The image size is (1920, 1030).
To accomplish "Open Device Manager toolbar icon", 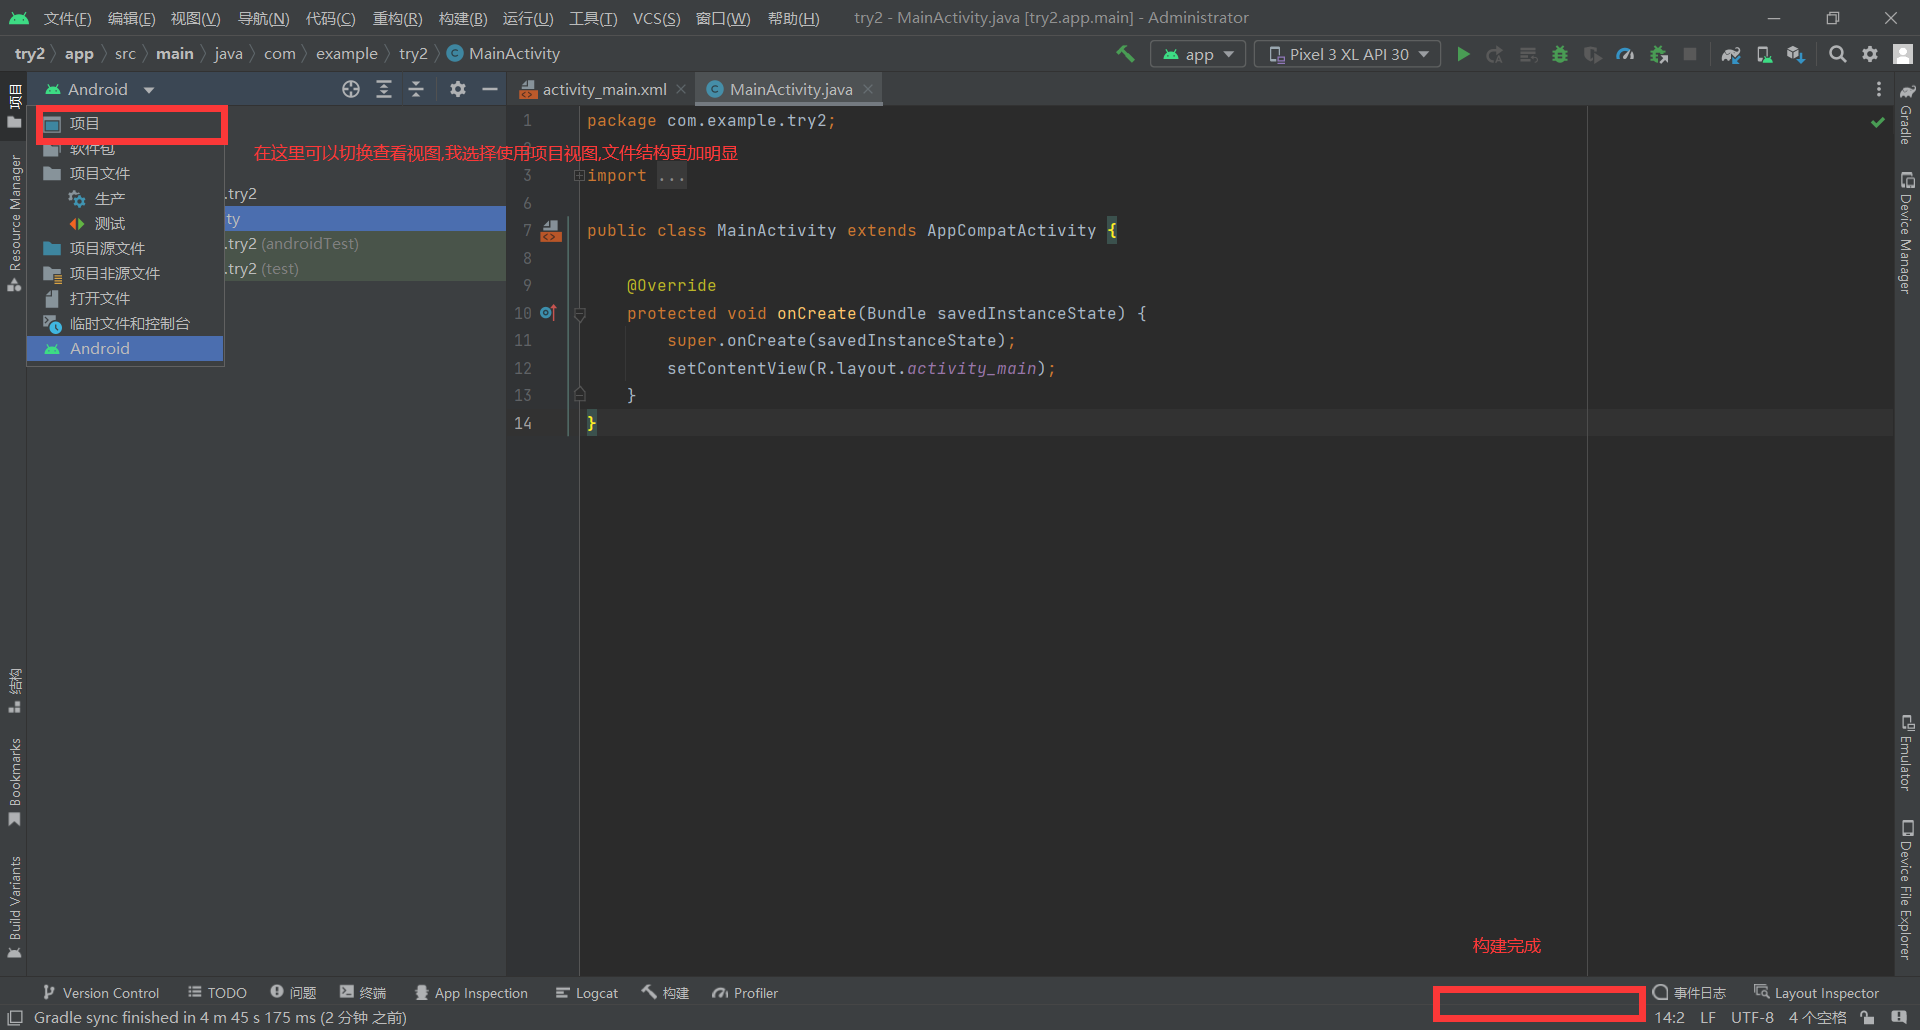I will (x=1764, y=54).
